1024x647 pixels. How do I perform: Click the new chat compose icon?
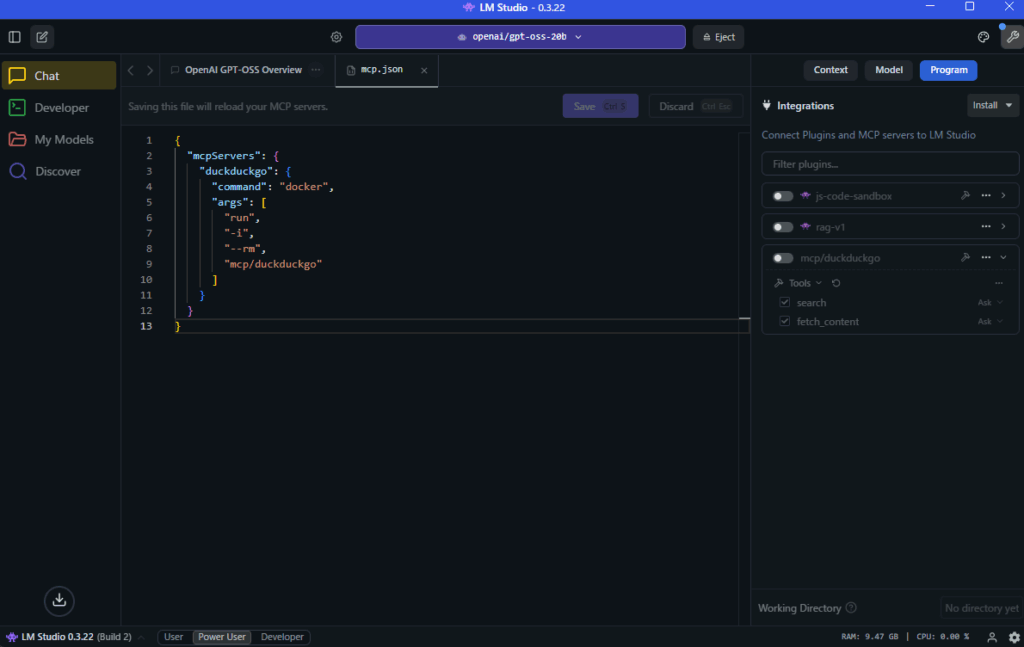(x=42, y=37)
